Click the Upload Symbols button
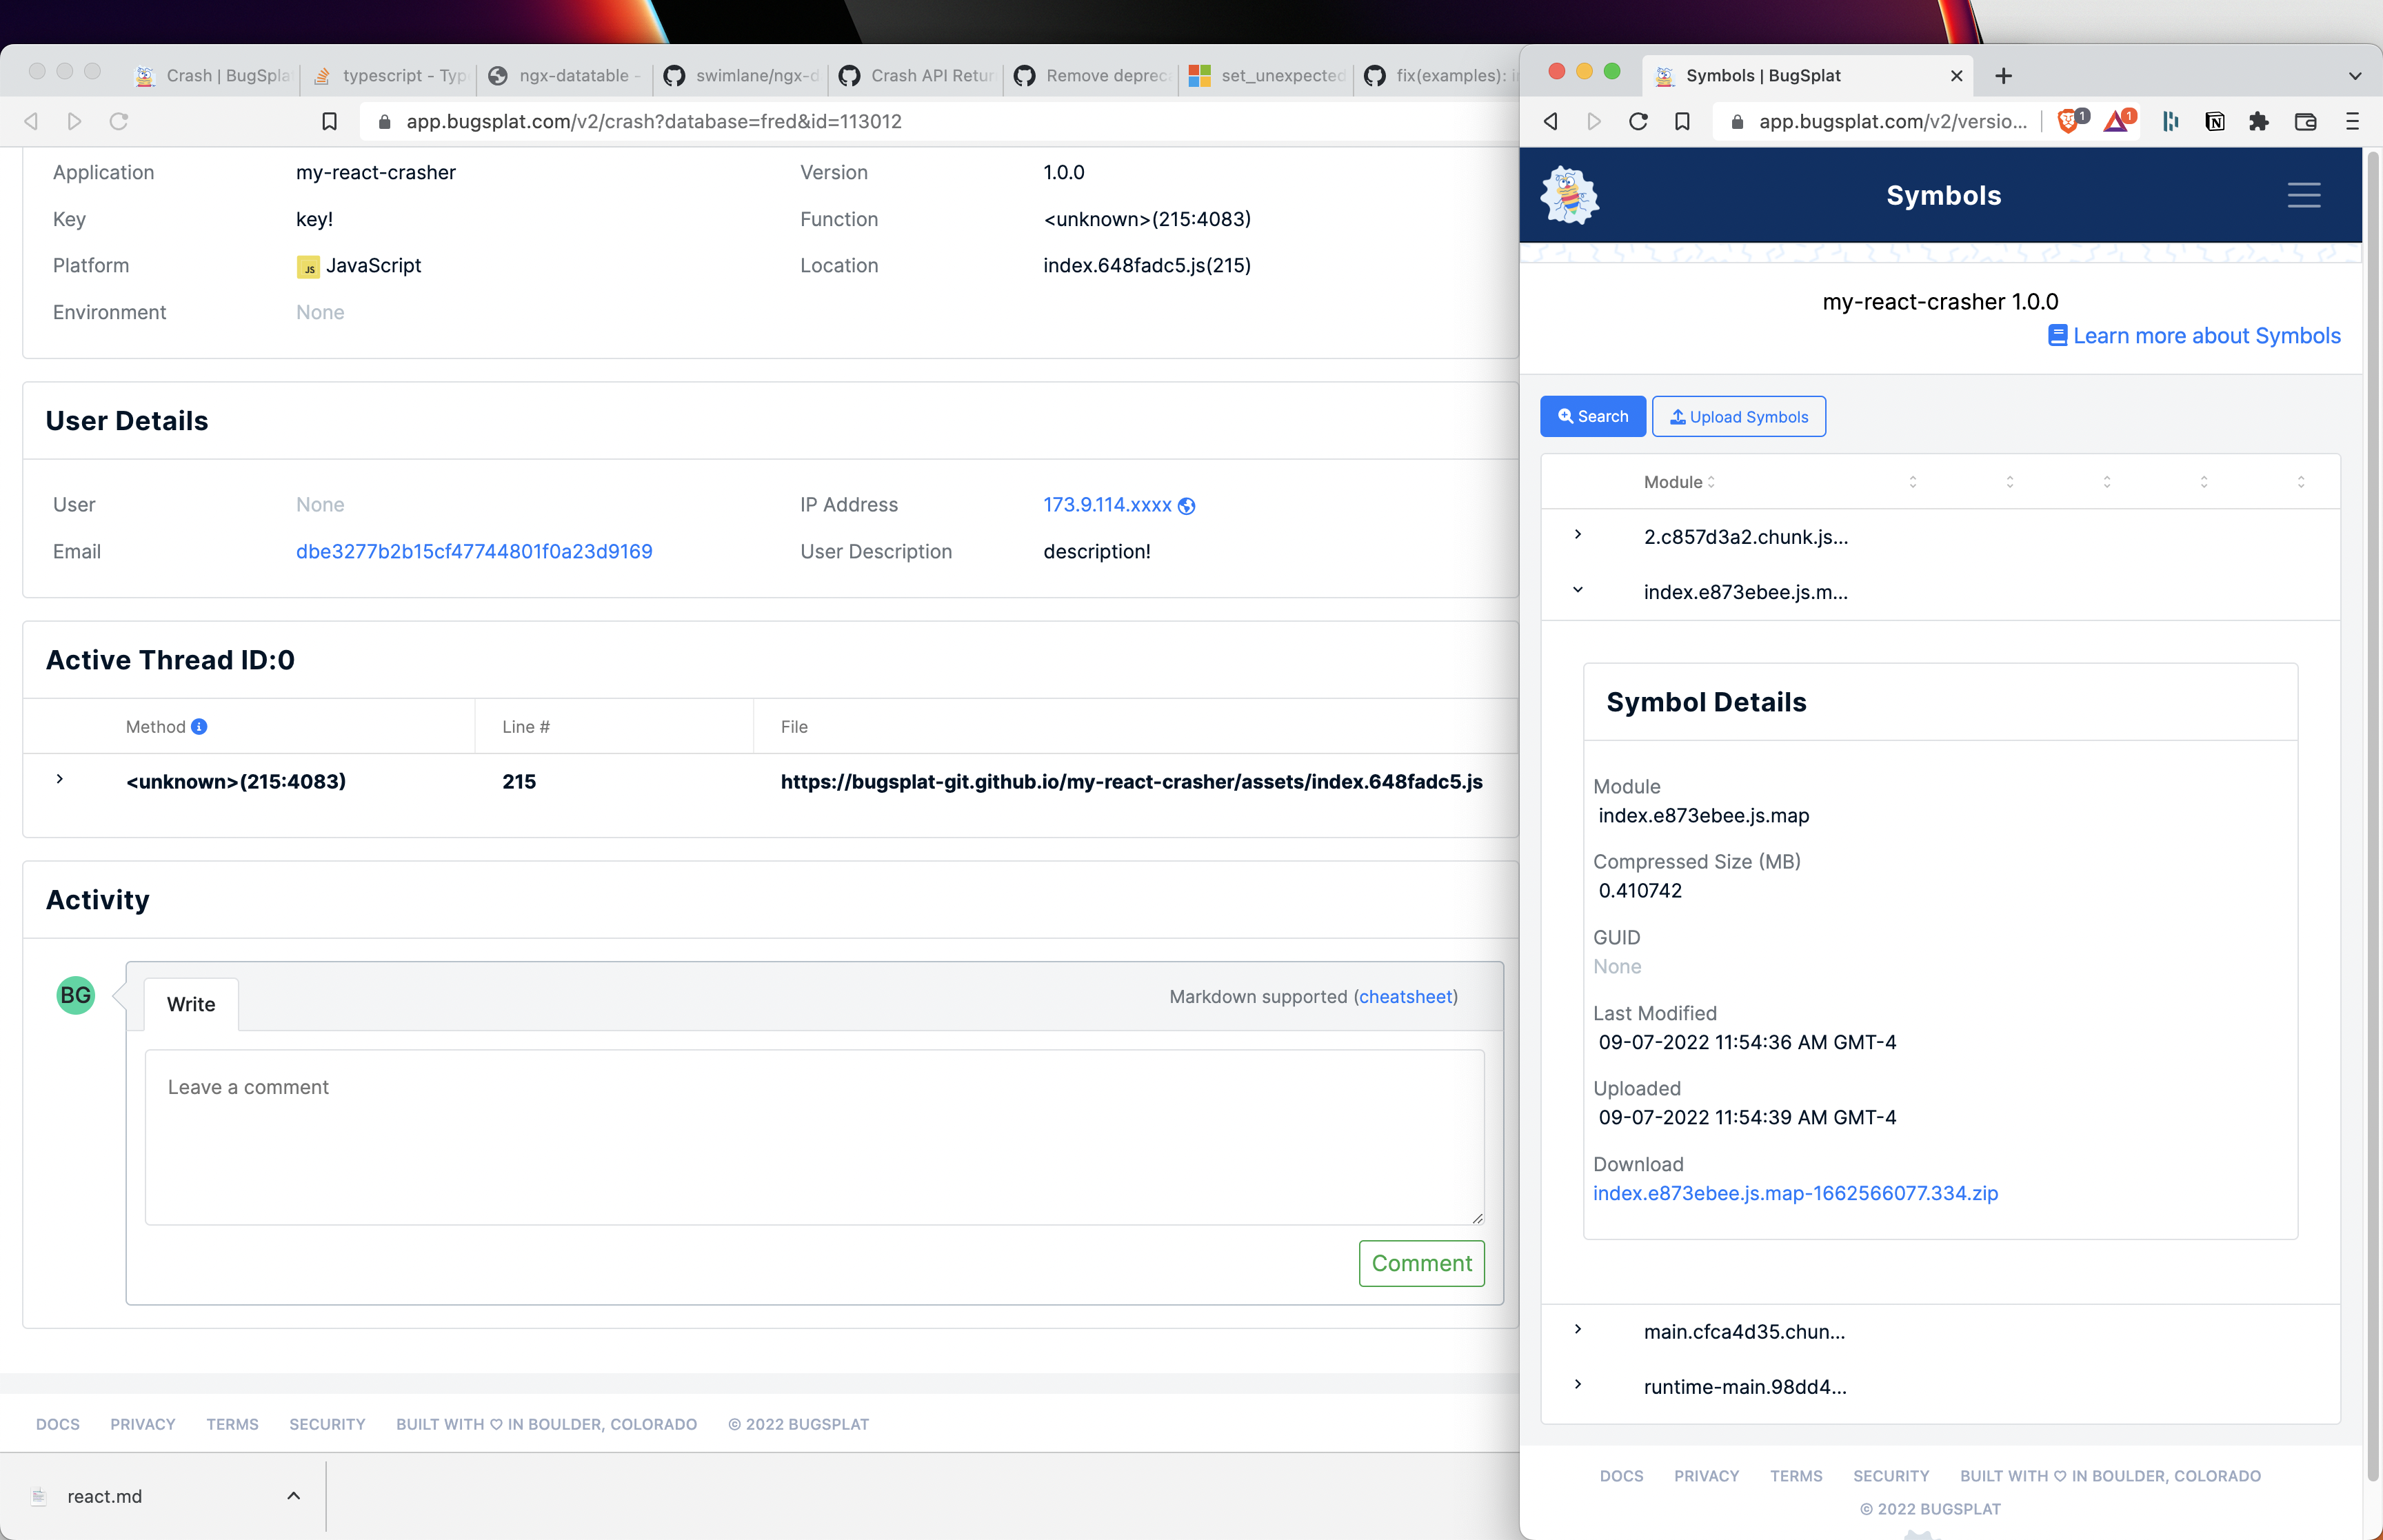Screen dimensions: 2383x1540 (x=1739, y=417)
